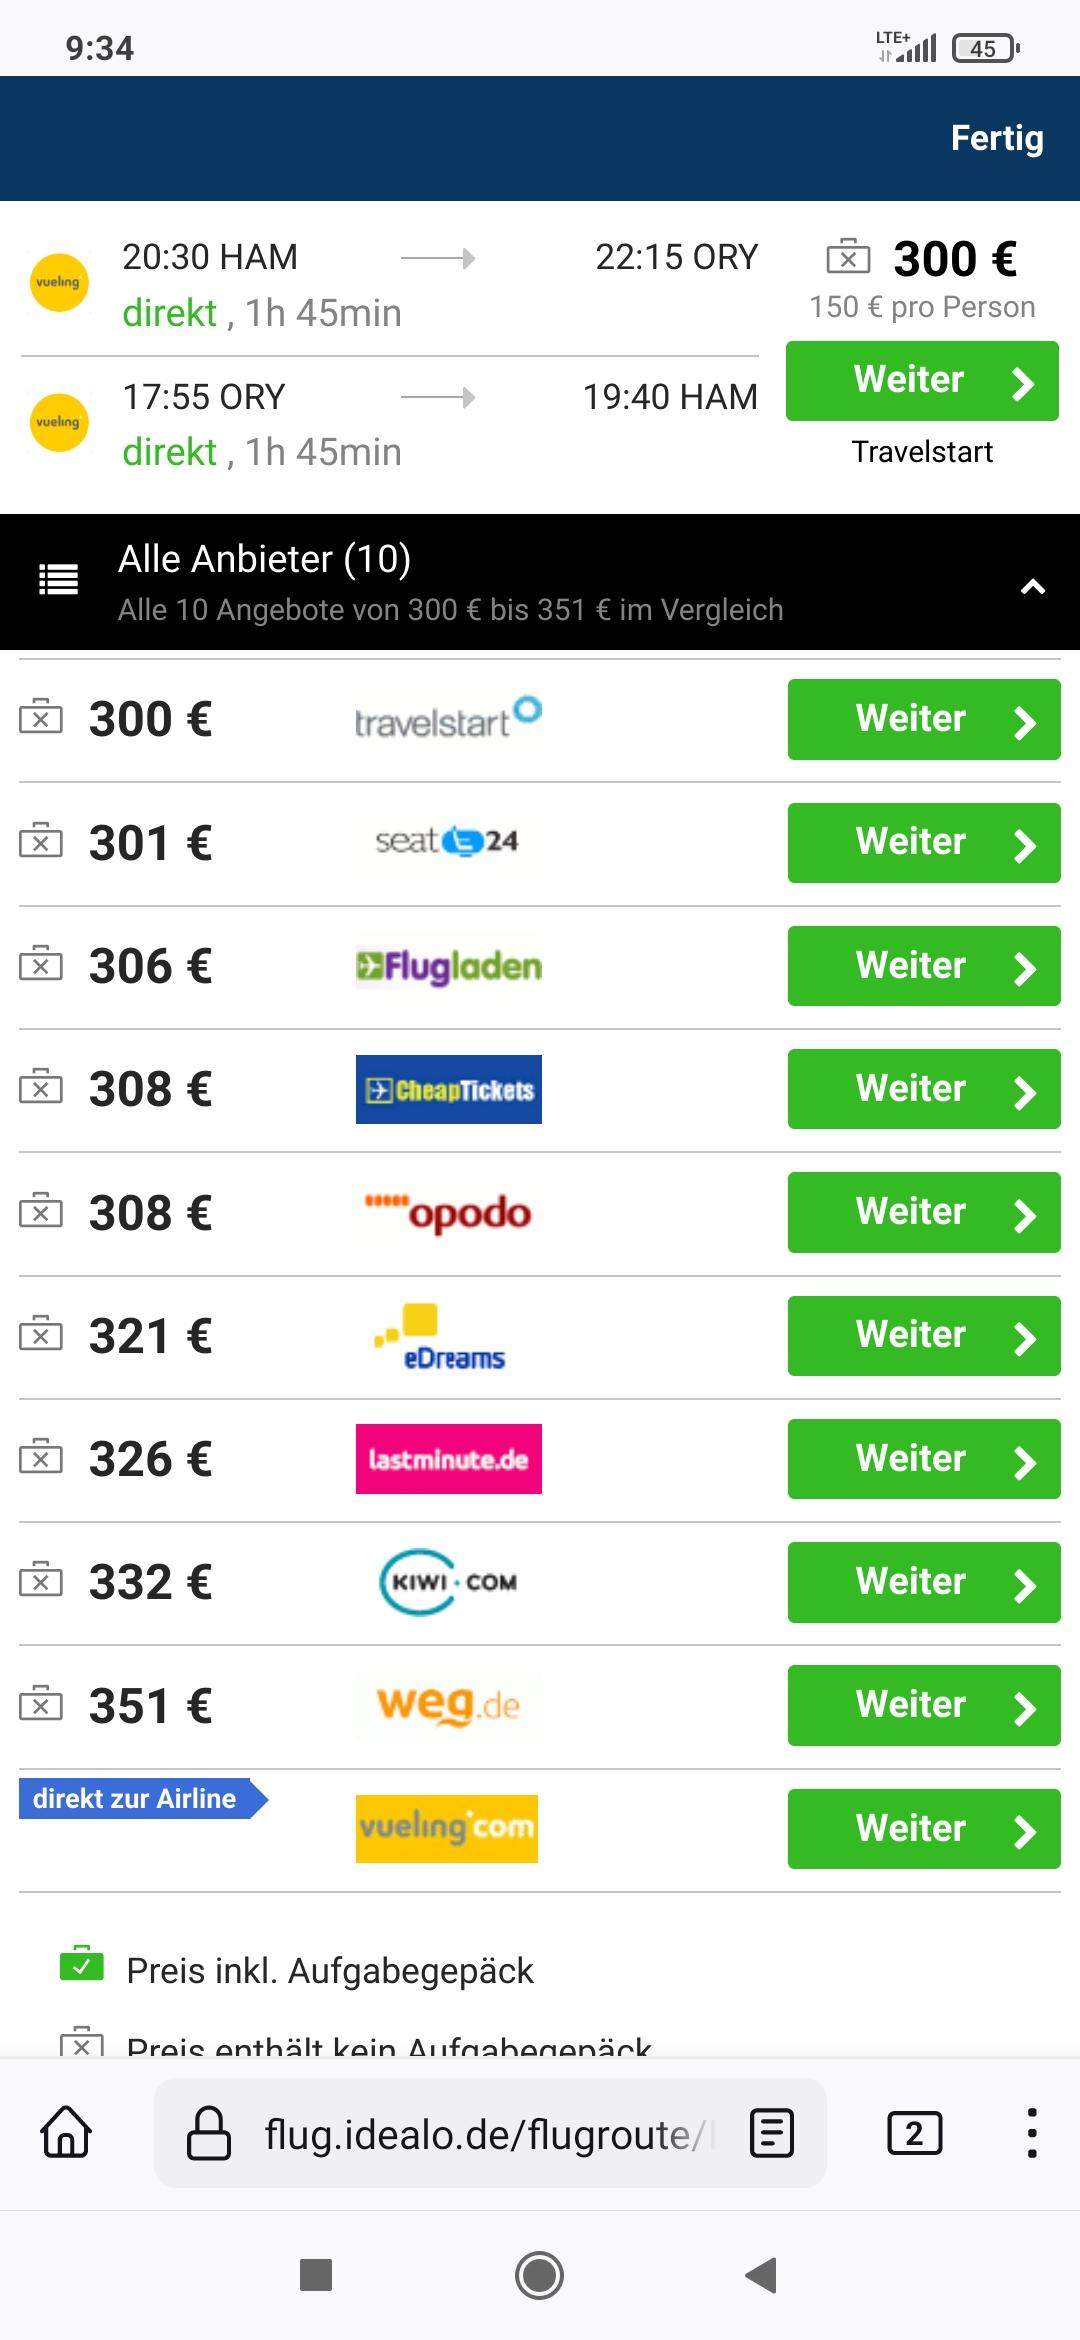This screenshot has width=1080, height=2340.
Task: Open the Flugladen provider logo
Action: 448,965
